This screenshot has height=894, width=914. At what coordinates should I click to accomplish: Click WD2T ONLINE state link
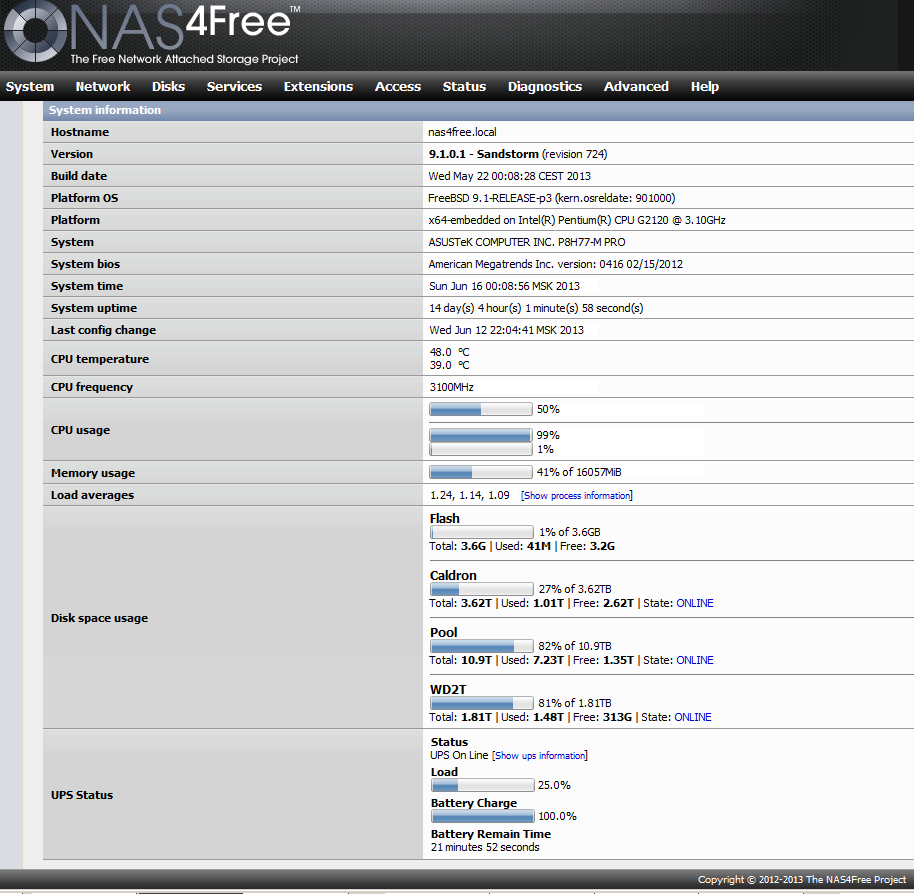coord(693,717)
